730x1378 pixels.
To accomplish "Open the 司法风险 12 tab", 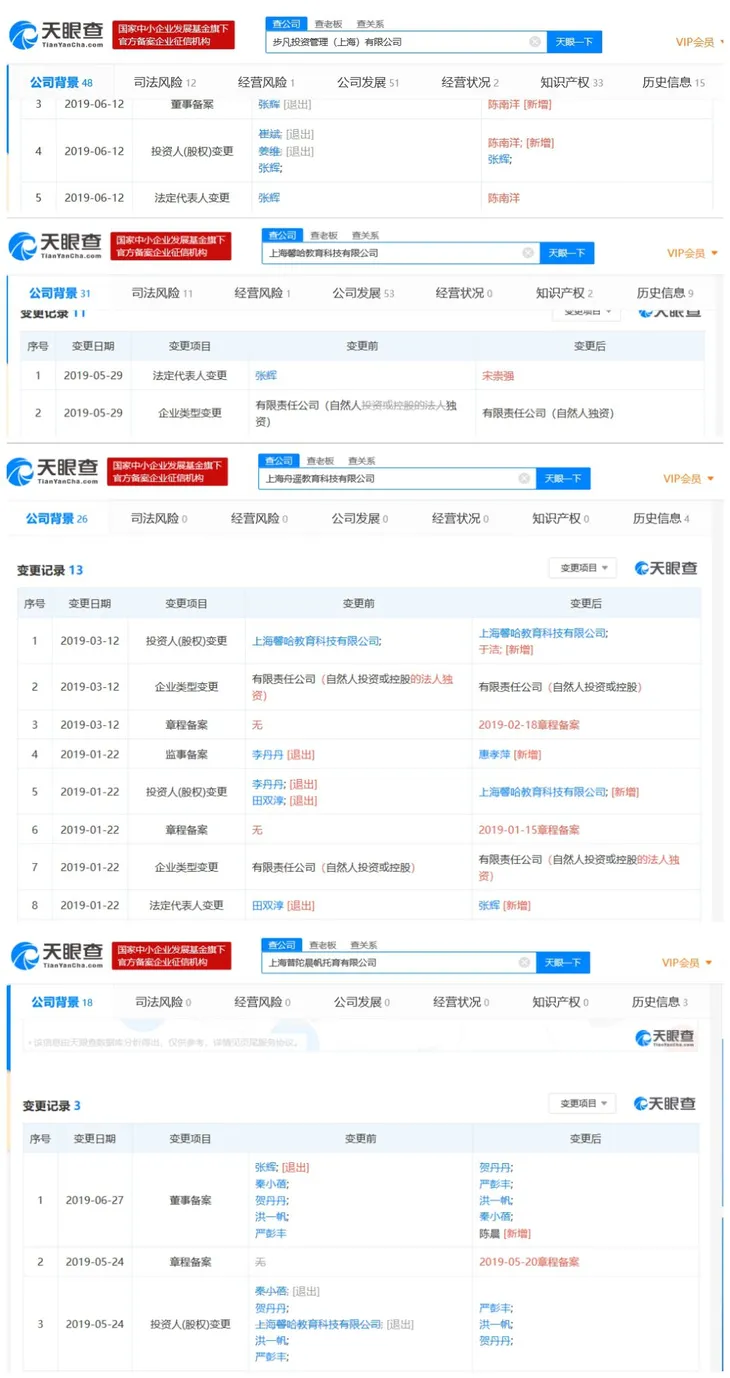I will [x=165, y=82].
